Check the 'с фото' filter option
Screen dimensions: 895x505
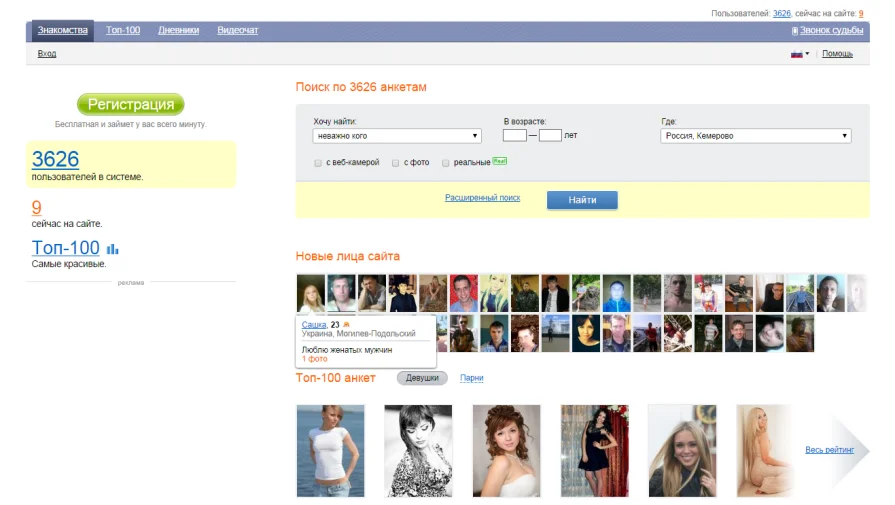(x=396, y=163)
